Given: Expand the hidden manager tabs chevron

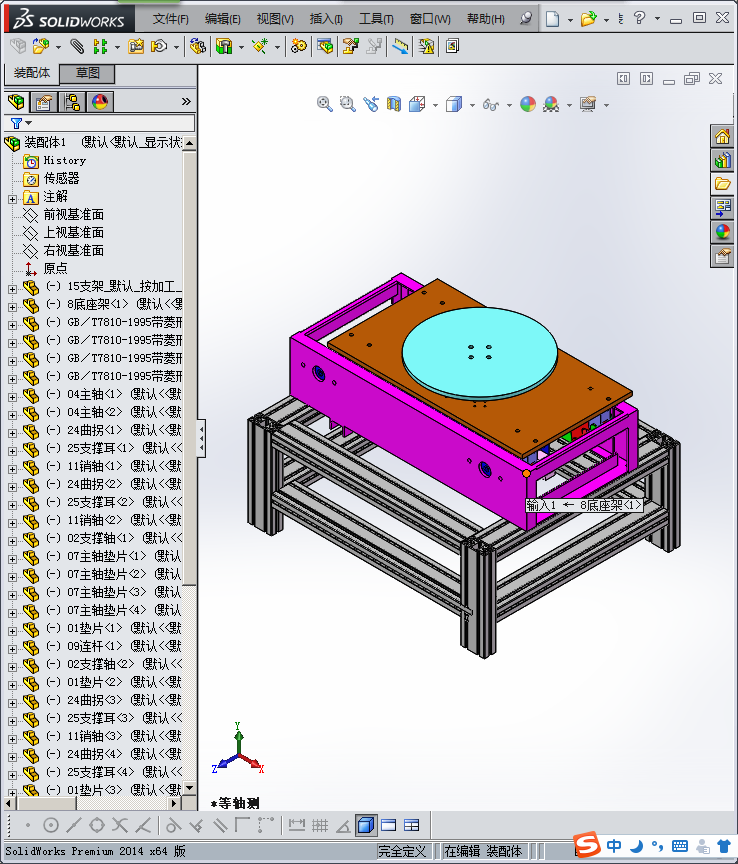Looking at the screenshot, I should pyautogui.click(x=186, y=101).
